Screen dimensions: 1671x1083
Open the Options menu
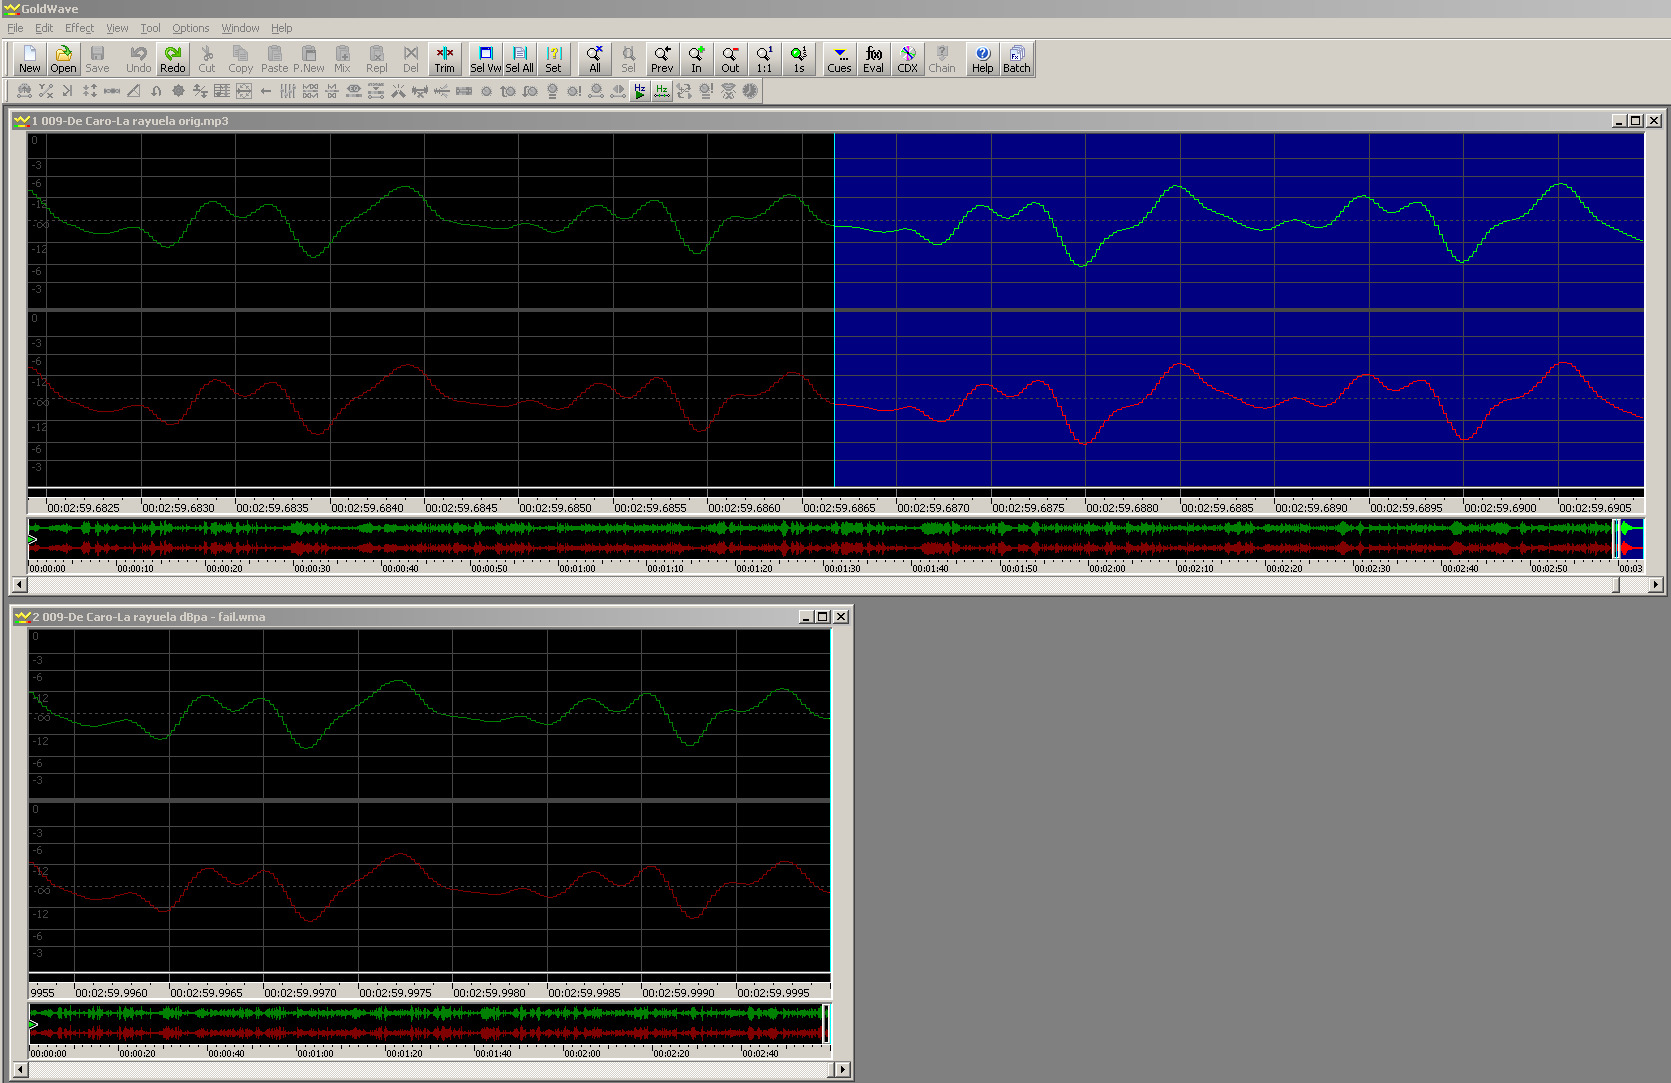[191, 28]
